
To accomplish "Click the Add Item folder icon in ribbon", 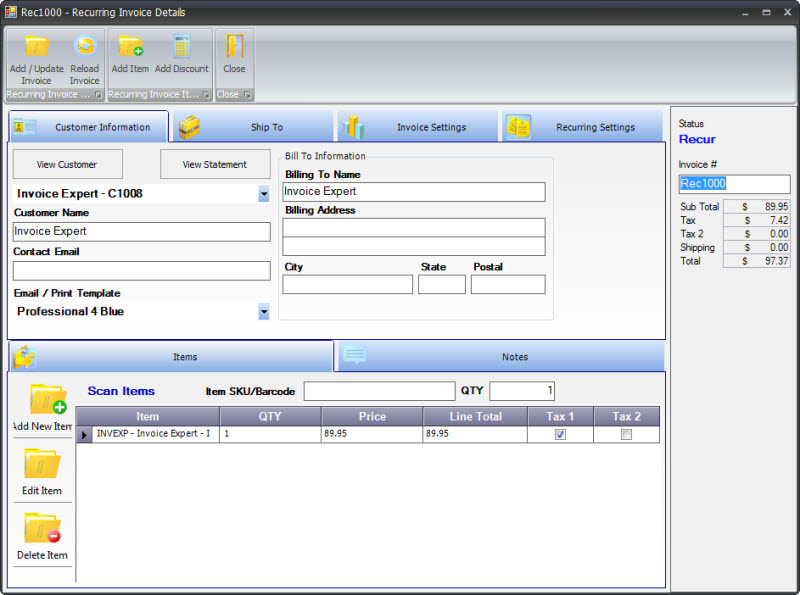I will tap(130, 46).
